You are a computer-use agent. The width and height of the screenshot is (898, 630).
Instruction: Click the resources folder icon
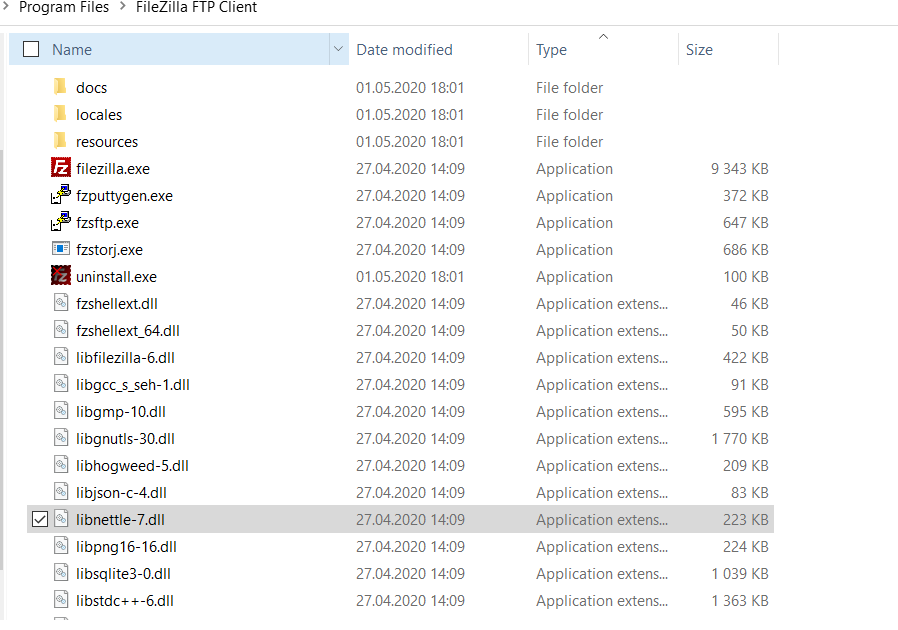pos(60,141)
